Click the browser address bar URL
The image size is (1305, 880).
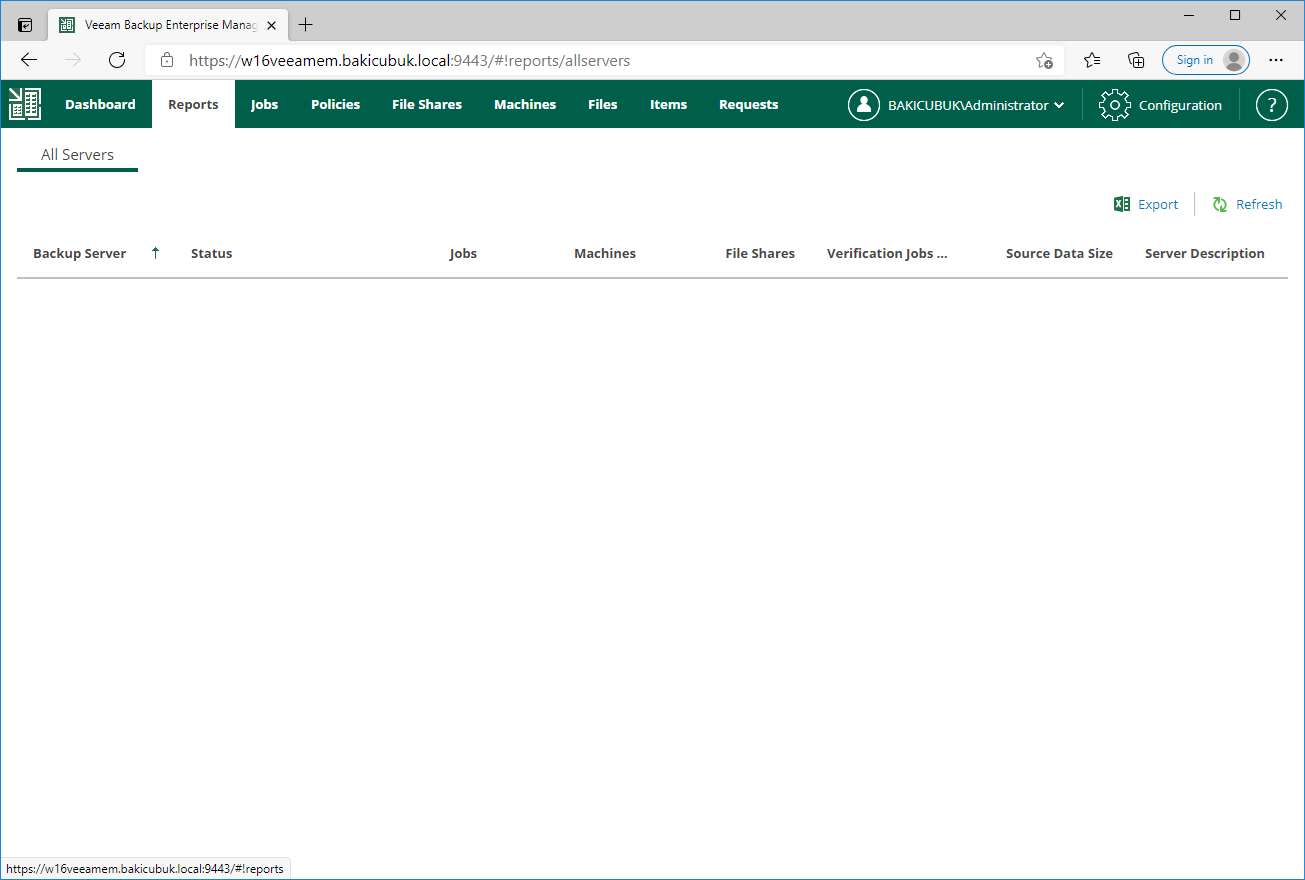(x=410, y=60)
